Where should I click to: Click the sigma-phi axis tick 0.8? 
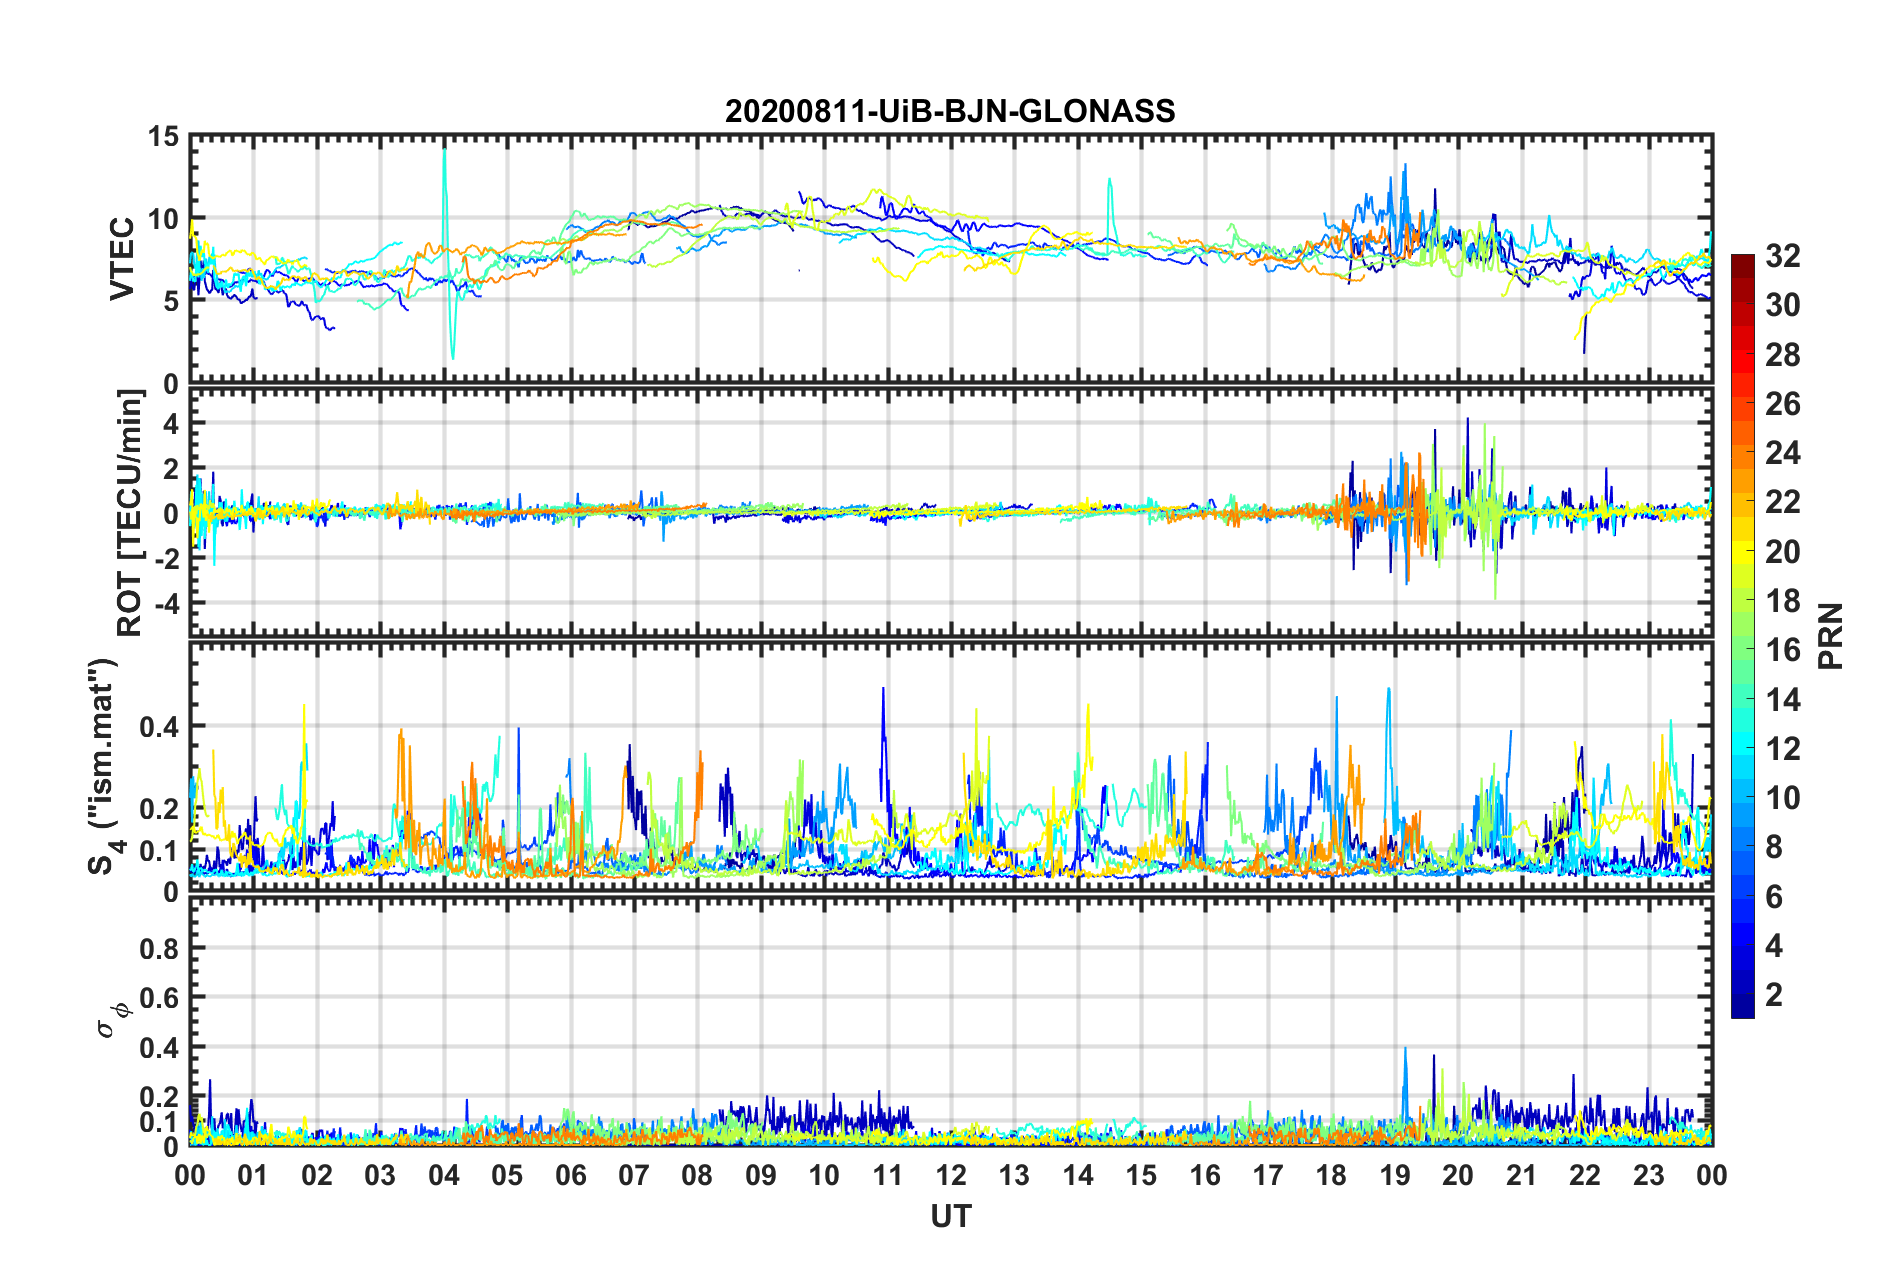coord(159,948)
